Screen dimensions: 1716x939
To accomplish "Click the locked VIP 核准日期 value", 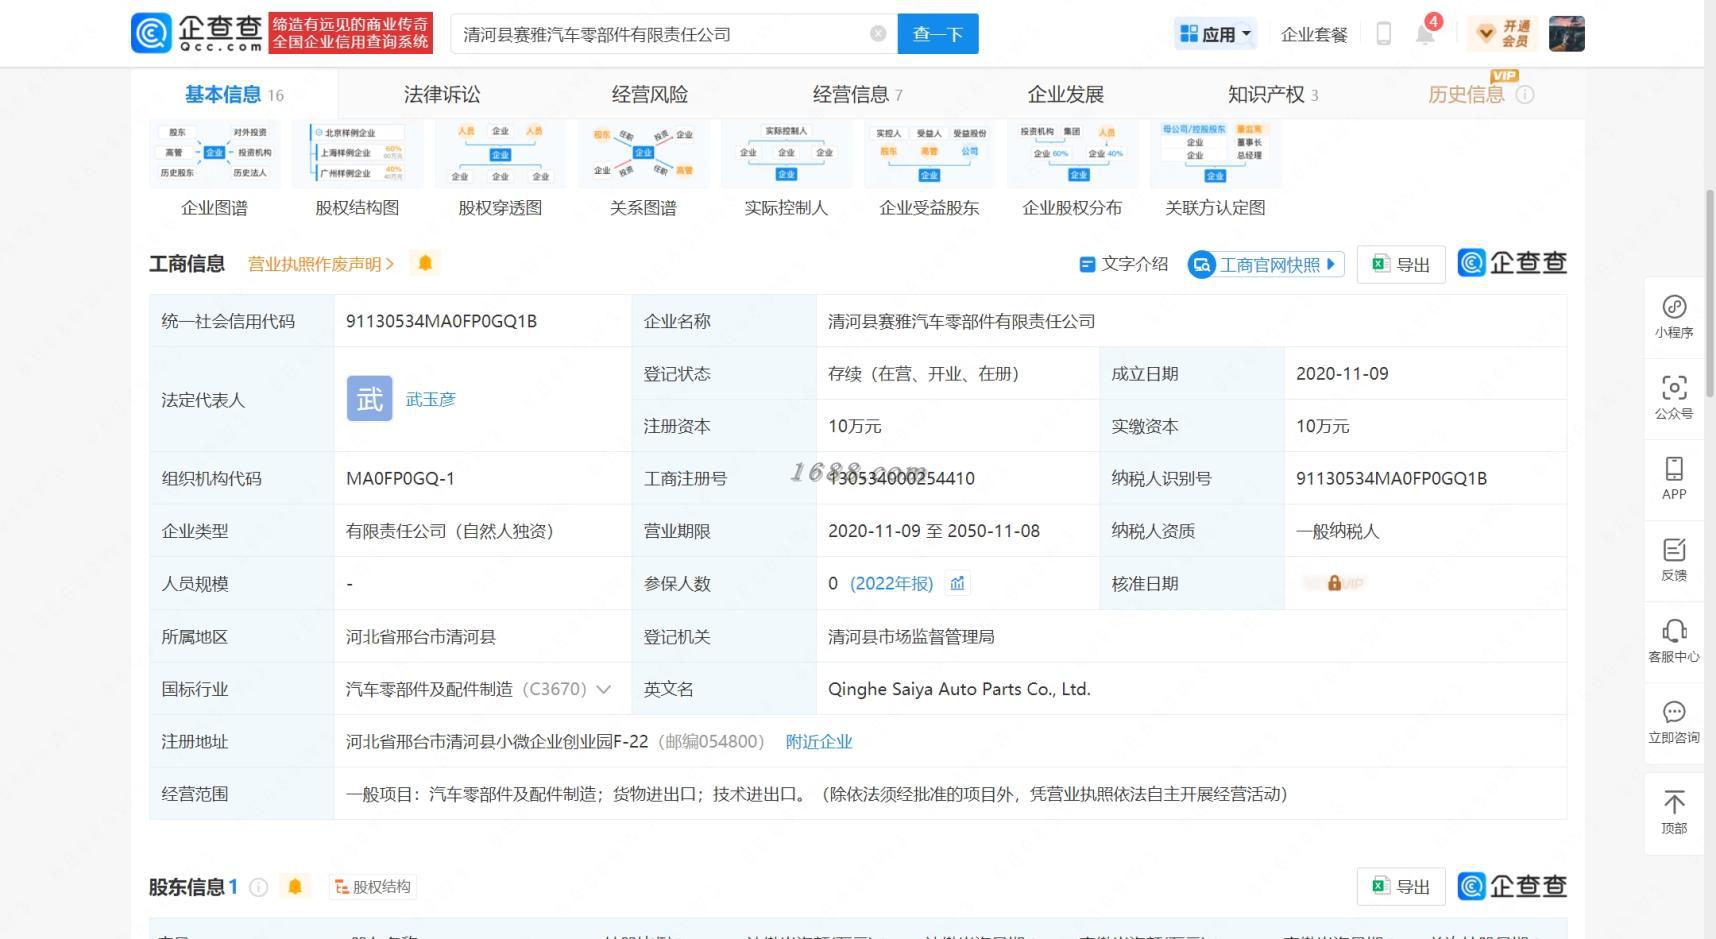I will pyautogui.click(x=1334, y=583).
